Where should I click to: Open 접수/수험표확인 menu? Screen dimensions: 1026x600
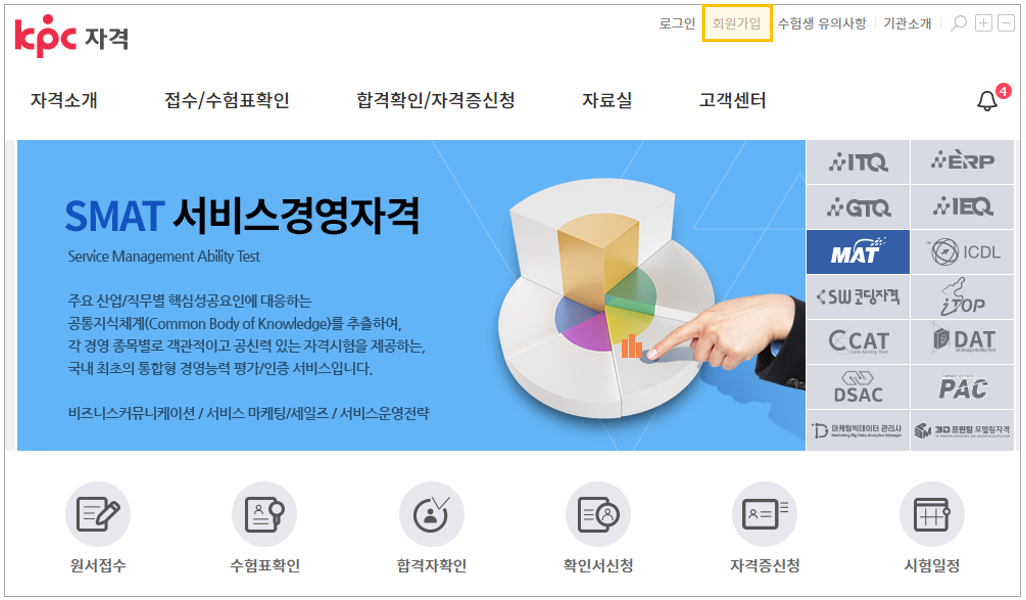(x=226, y=100)
